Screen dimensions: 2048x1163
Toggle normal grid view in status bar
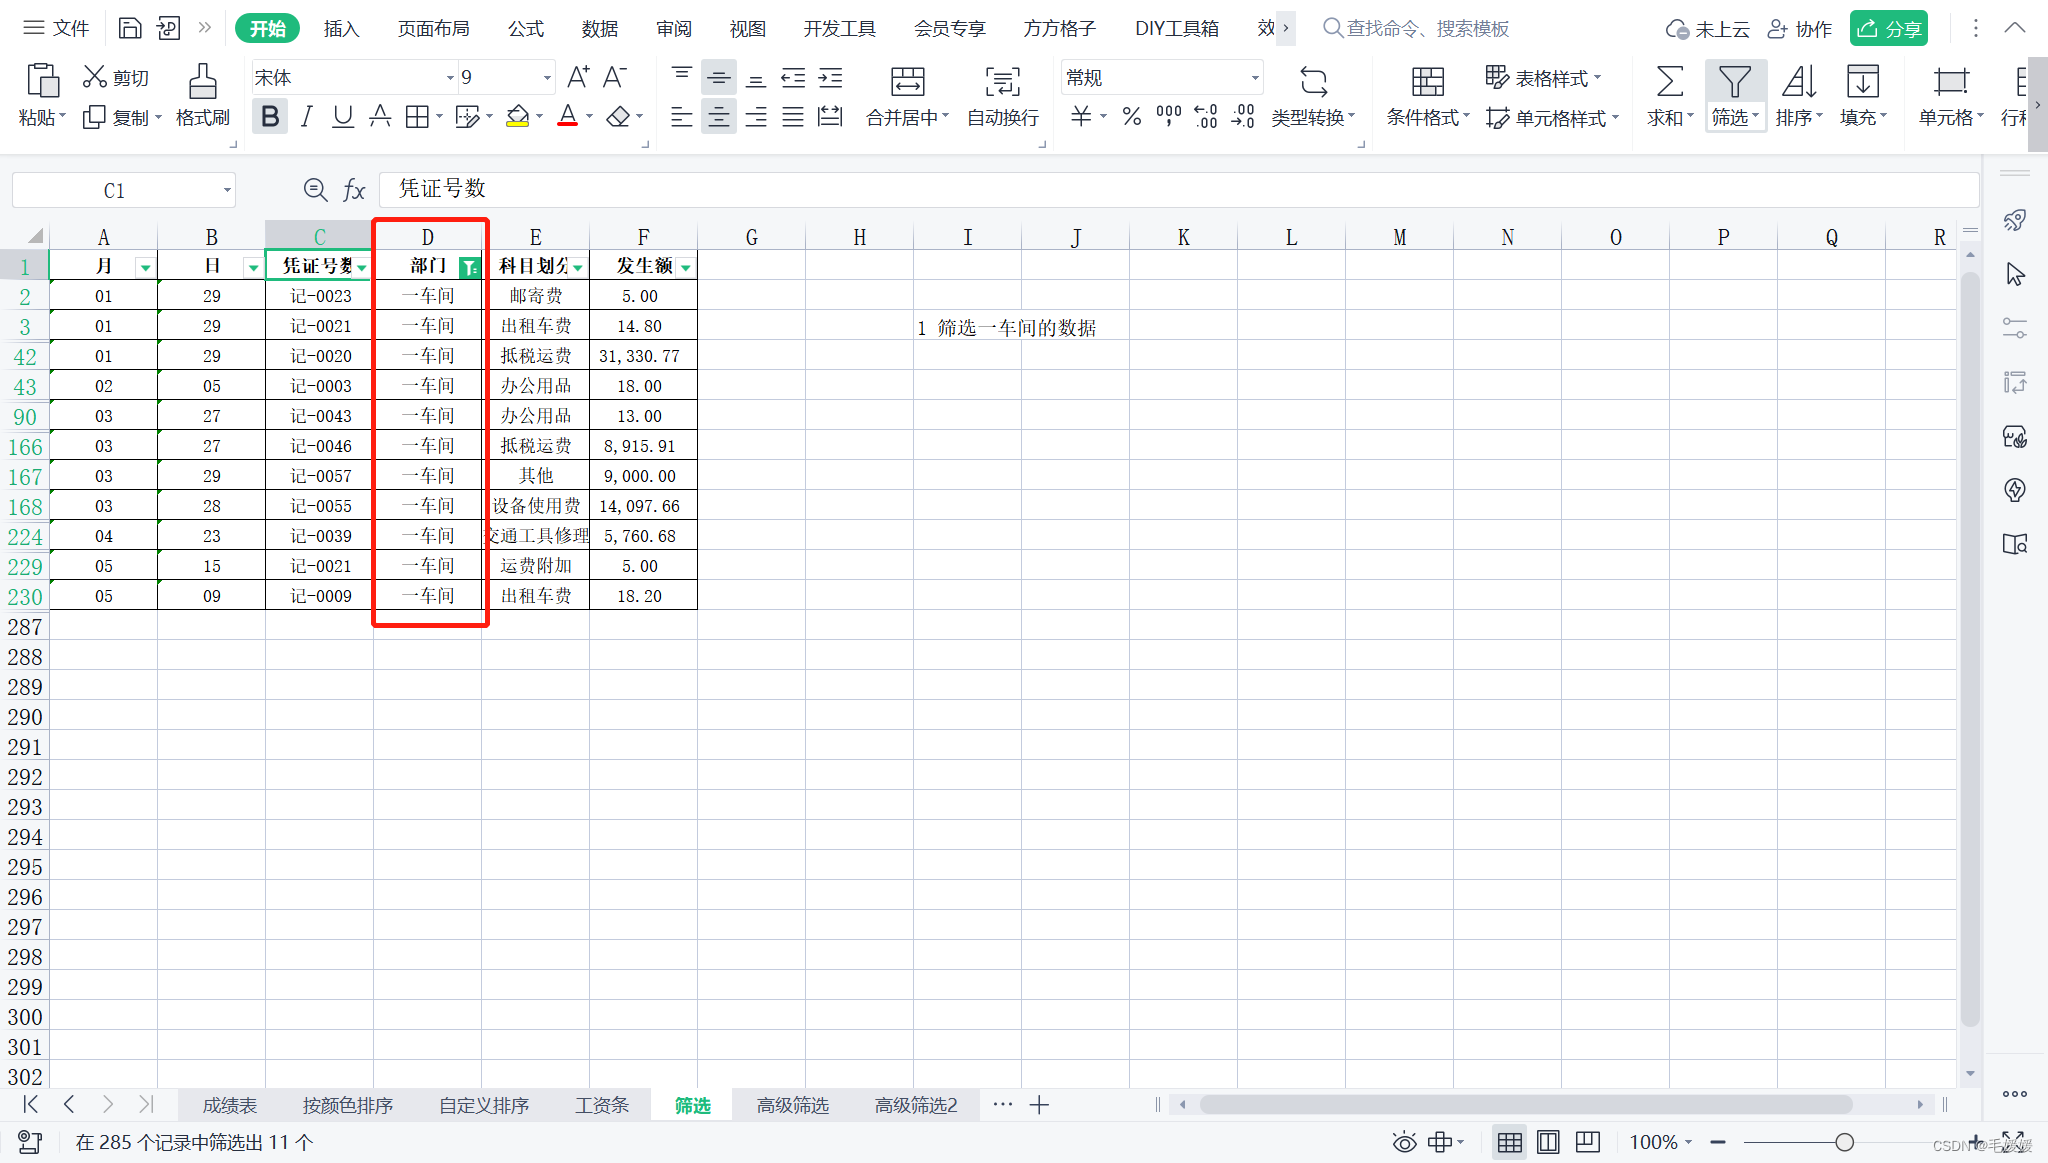click(1509, 1142)
